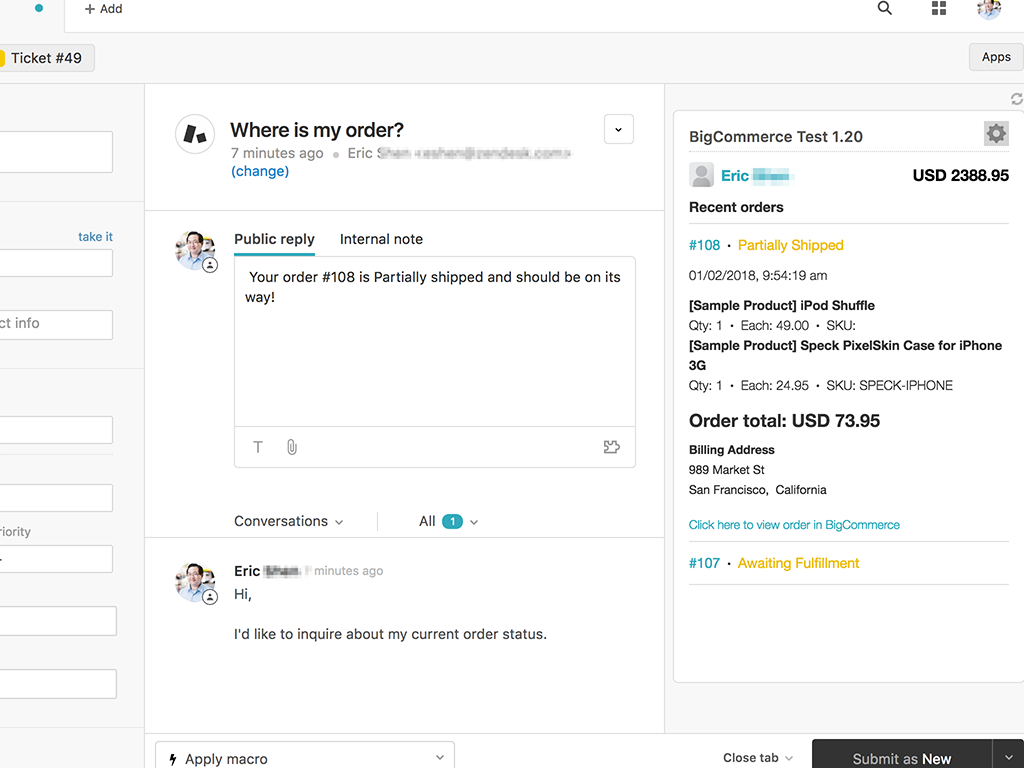
Task: Select the Public reply tab
Action: pyautogui.click(x=274, y=239)
